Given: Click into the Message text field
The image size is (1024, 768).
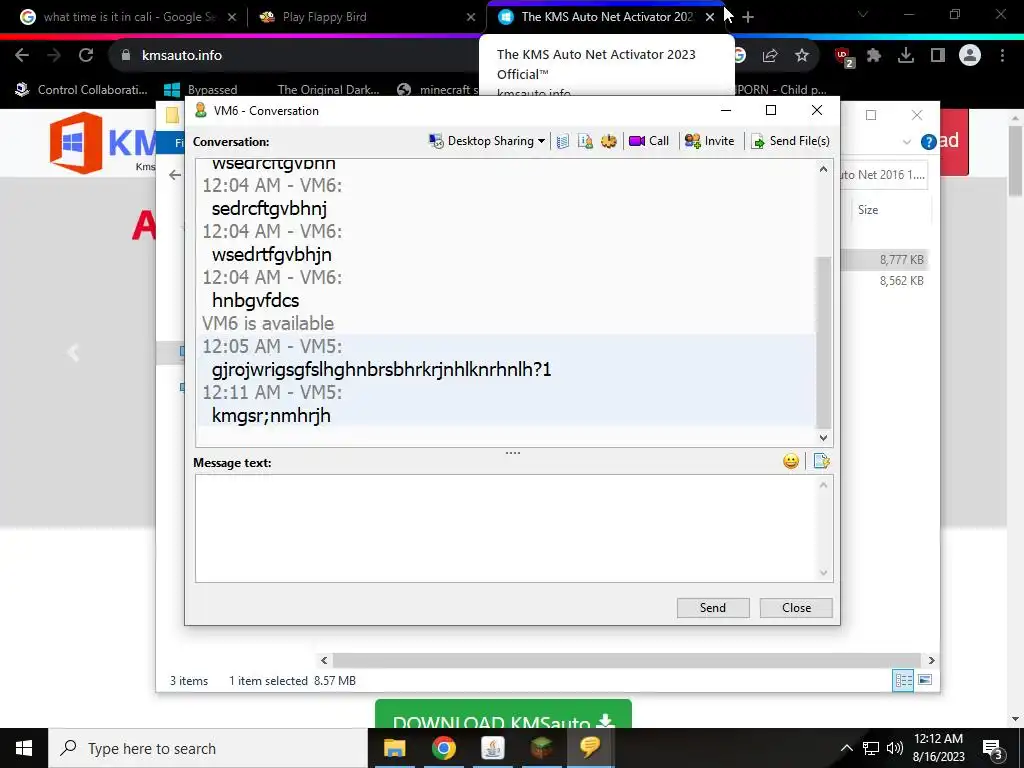Looking at the screenshot, I should coord(506,528).
